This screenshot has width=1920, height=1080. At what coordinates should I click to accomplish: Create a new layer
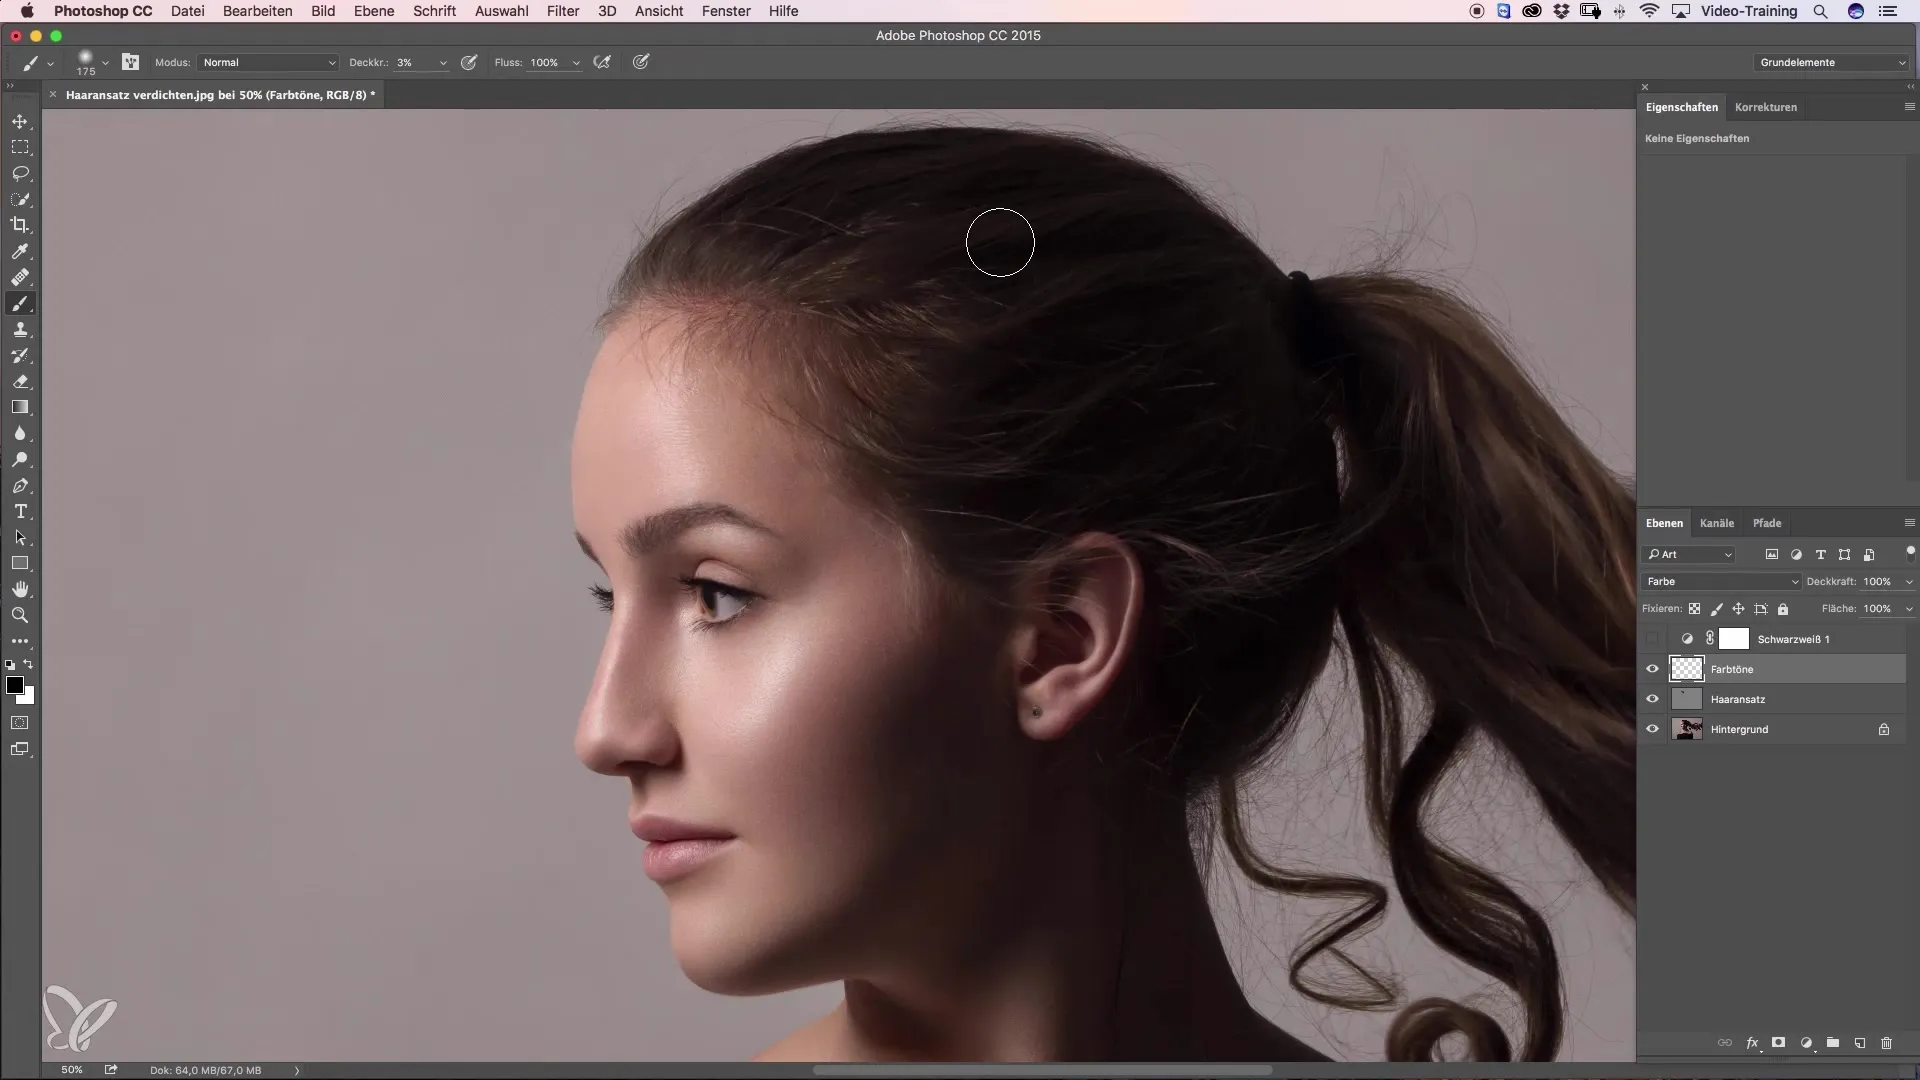[1860, 1043]
